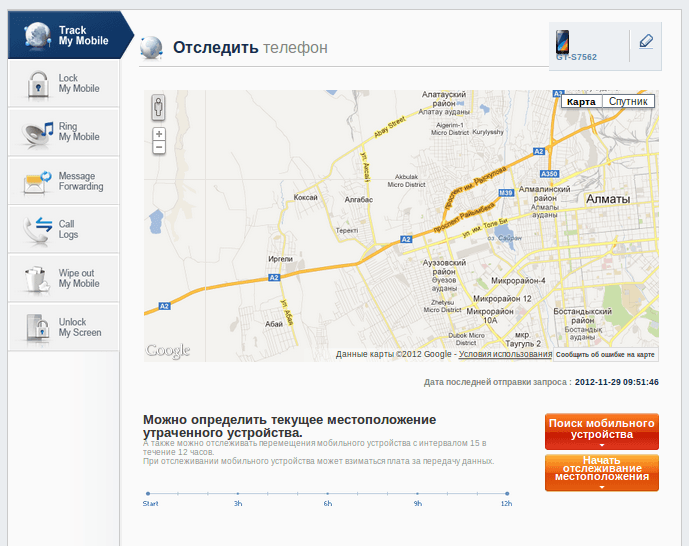Click the Street View pegman icon

tap(159, 107)
